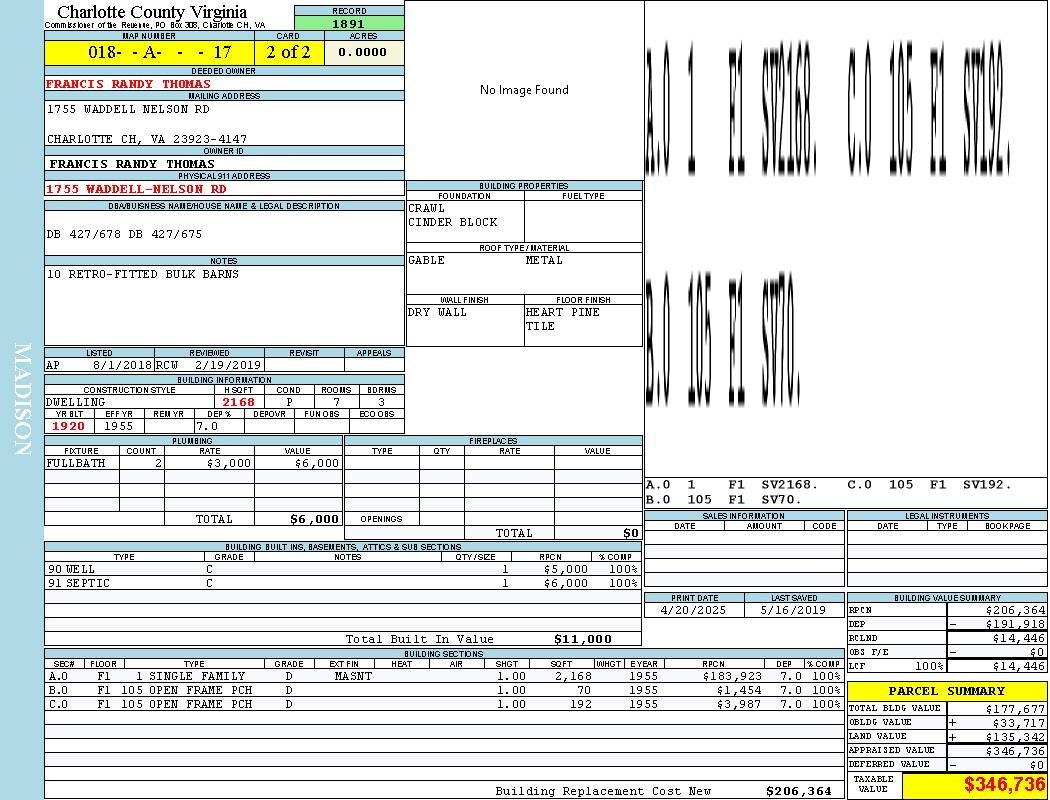Click LAND VALUE $135,342

point(1015,736)
